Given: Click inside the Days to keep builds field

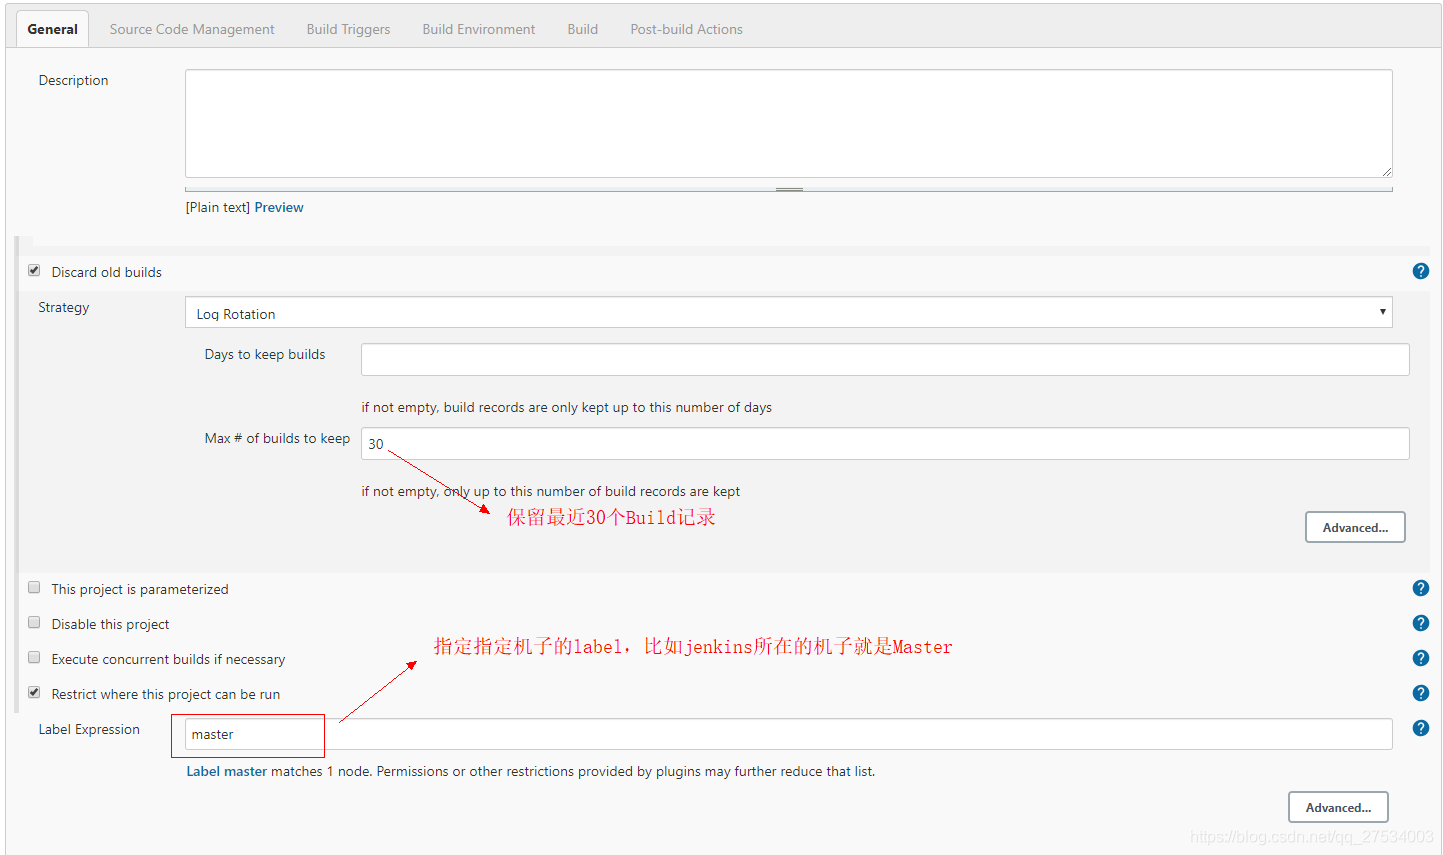Looking at the screenshot, I should click(x=884, y=359).
